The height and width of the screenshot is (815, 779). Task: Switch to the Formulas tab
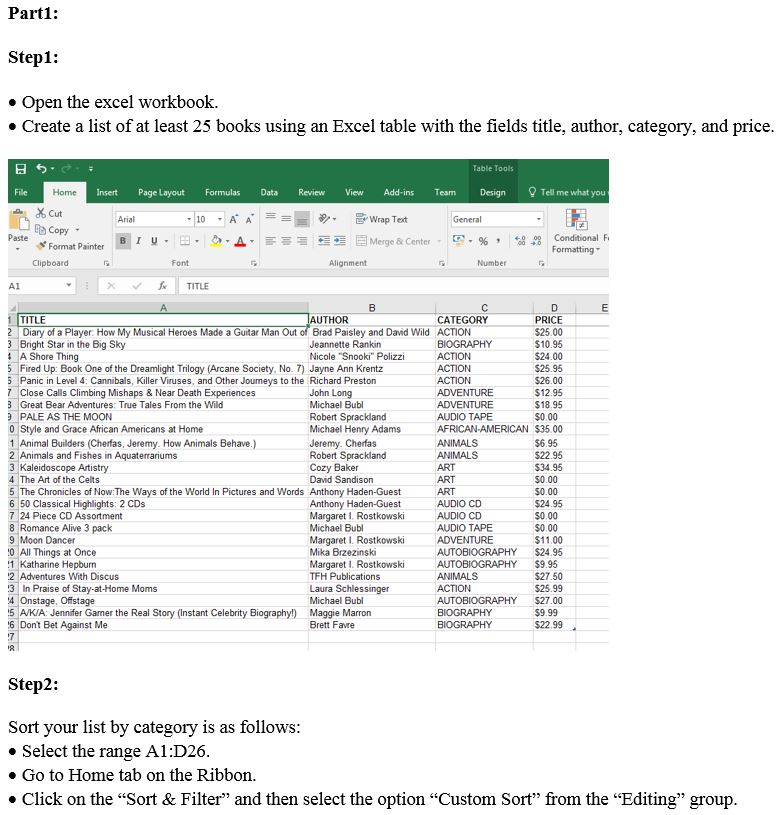click(x=222, y=192)
